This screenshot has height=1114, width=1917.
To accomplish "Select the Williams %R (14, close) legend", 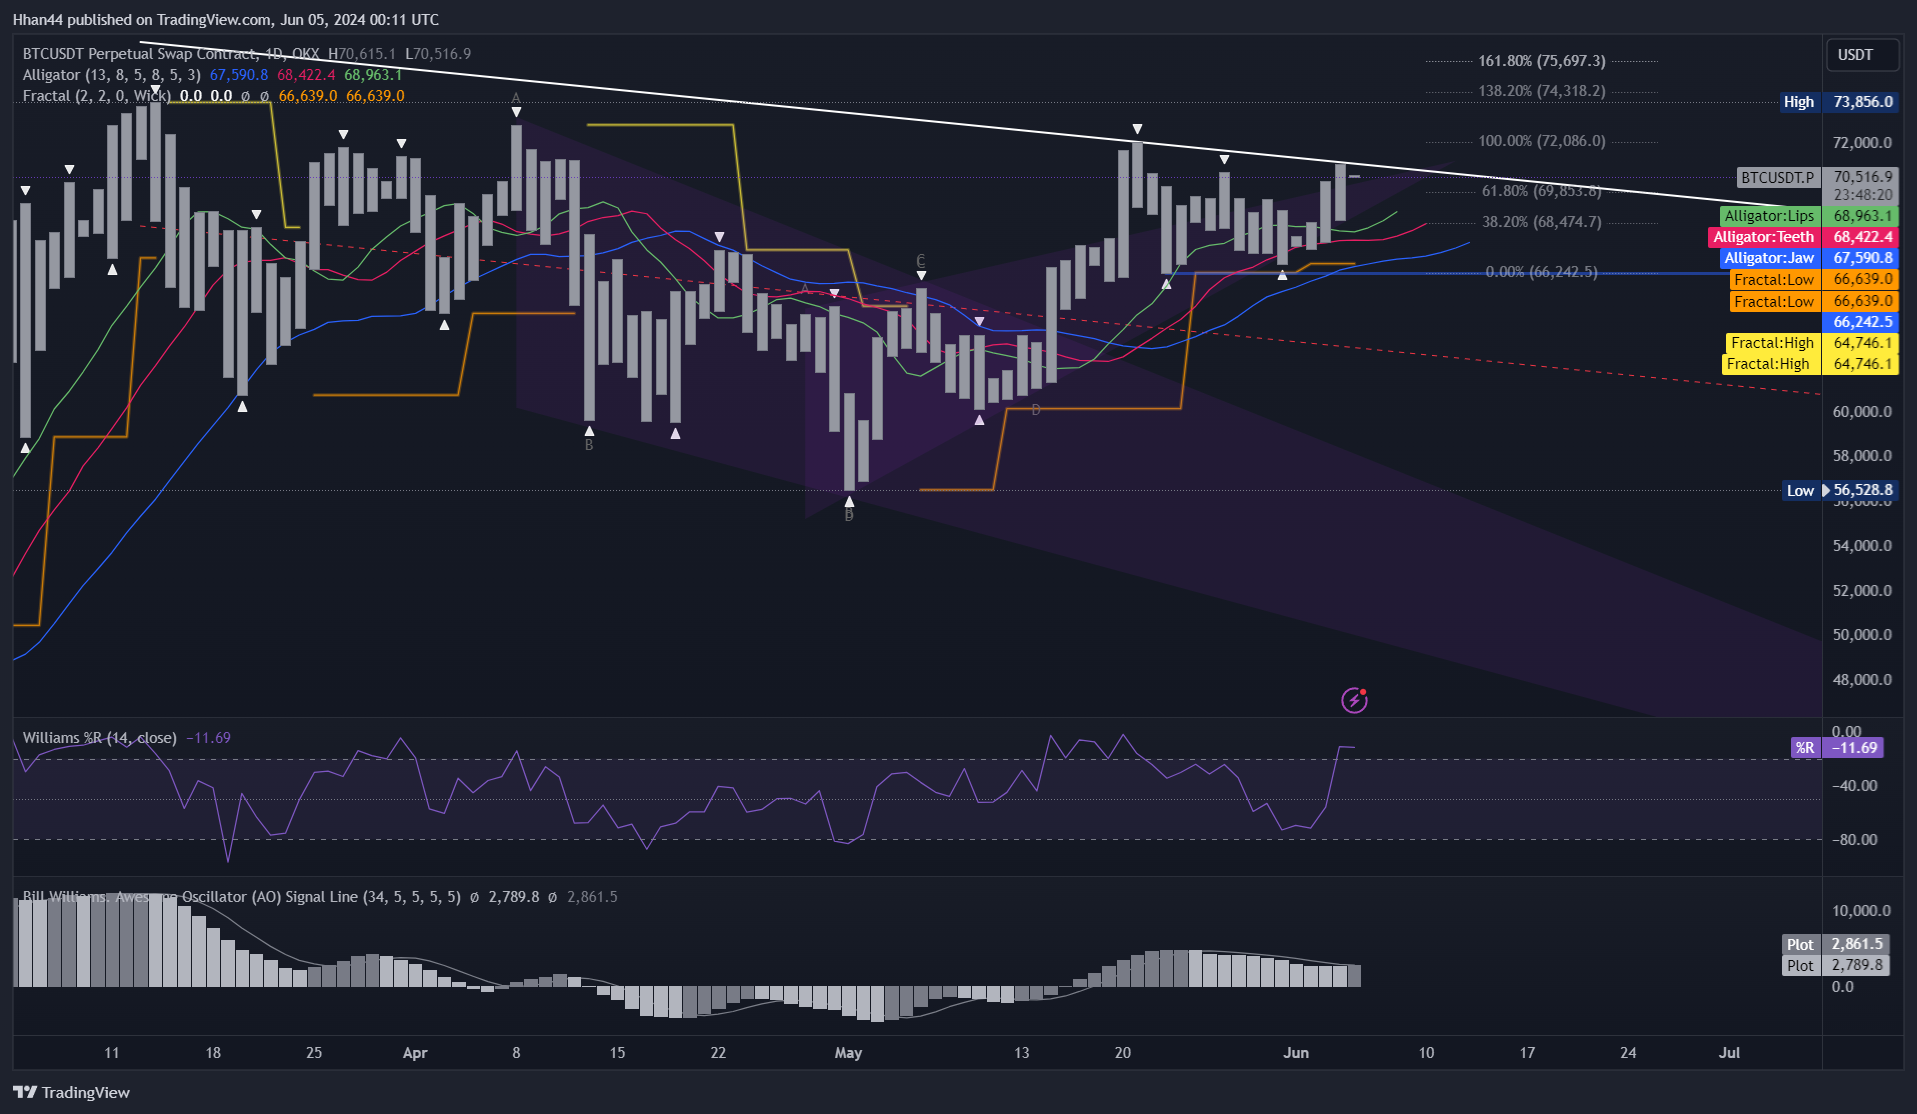I will coord(100,738).
